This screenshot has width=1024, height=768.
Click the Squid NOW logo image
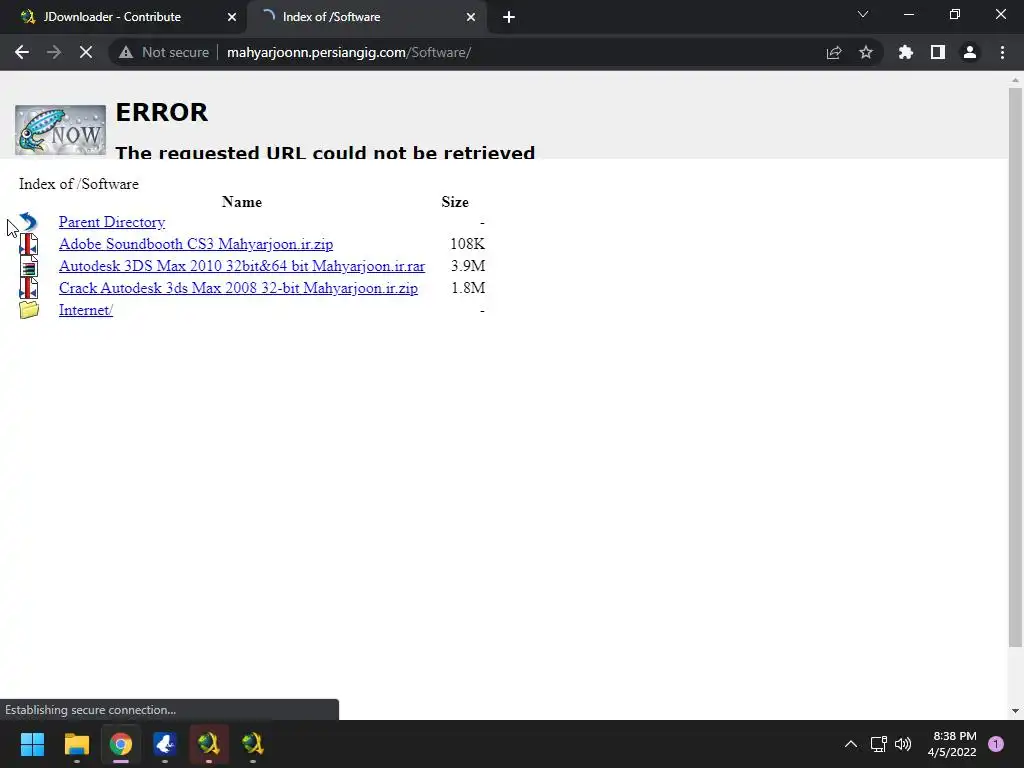(60, 130)
